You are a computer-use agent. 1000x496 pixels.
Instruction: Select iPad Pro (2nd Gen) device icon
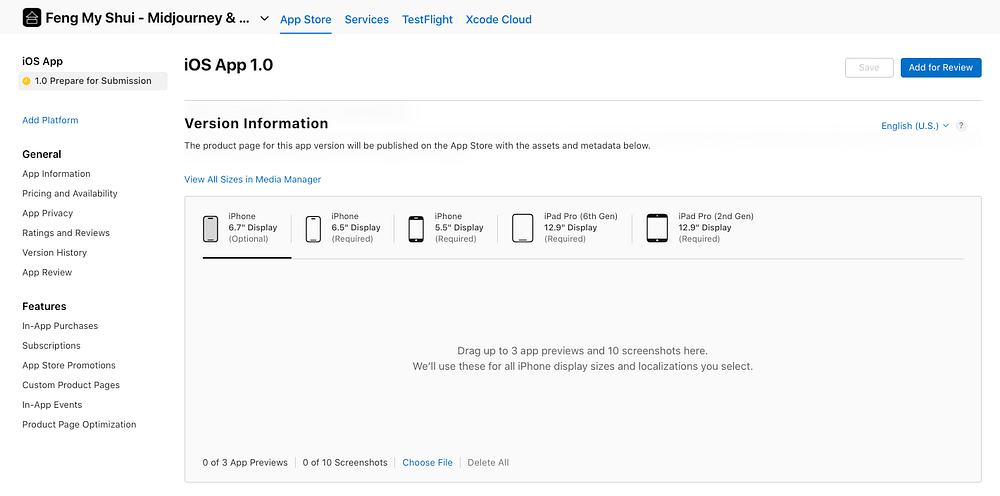point(656,228)
